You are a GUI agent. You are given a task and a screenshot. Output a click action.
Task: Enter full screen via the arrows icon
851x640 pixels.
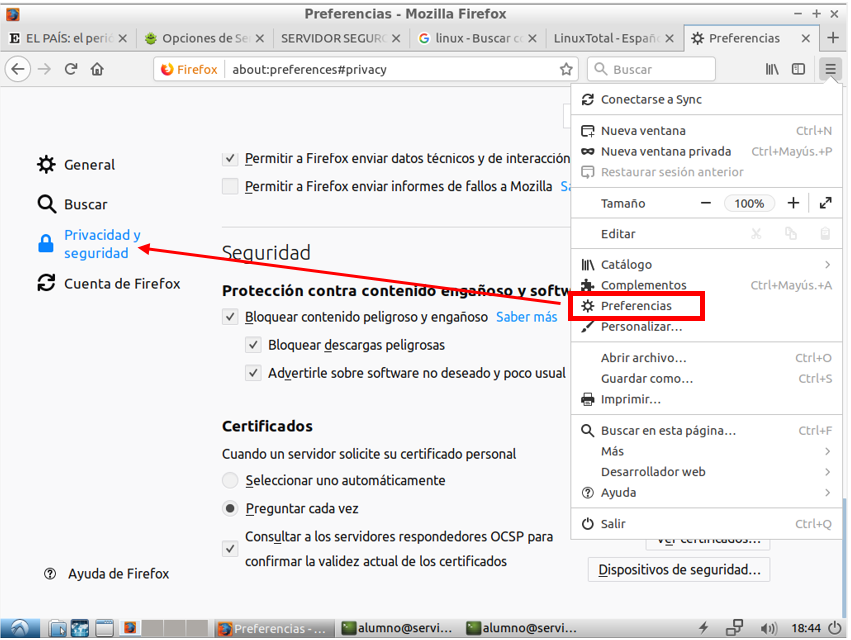[825, 203]
